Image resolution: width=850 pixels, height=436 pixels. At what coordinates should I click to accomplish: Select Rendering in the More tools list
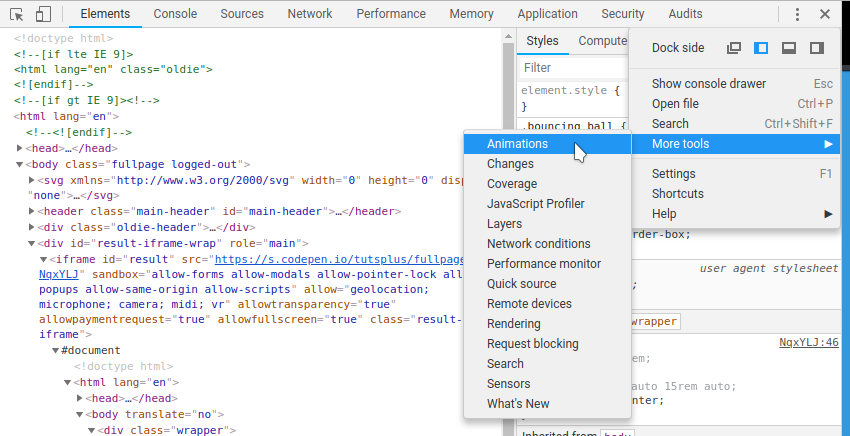513,324
